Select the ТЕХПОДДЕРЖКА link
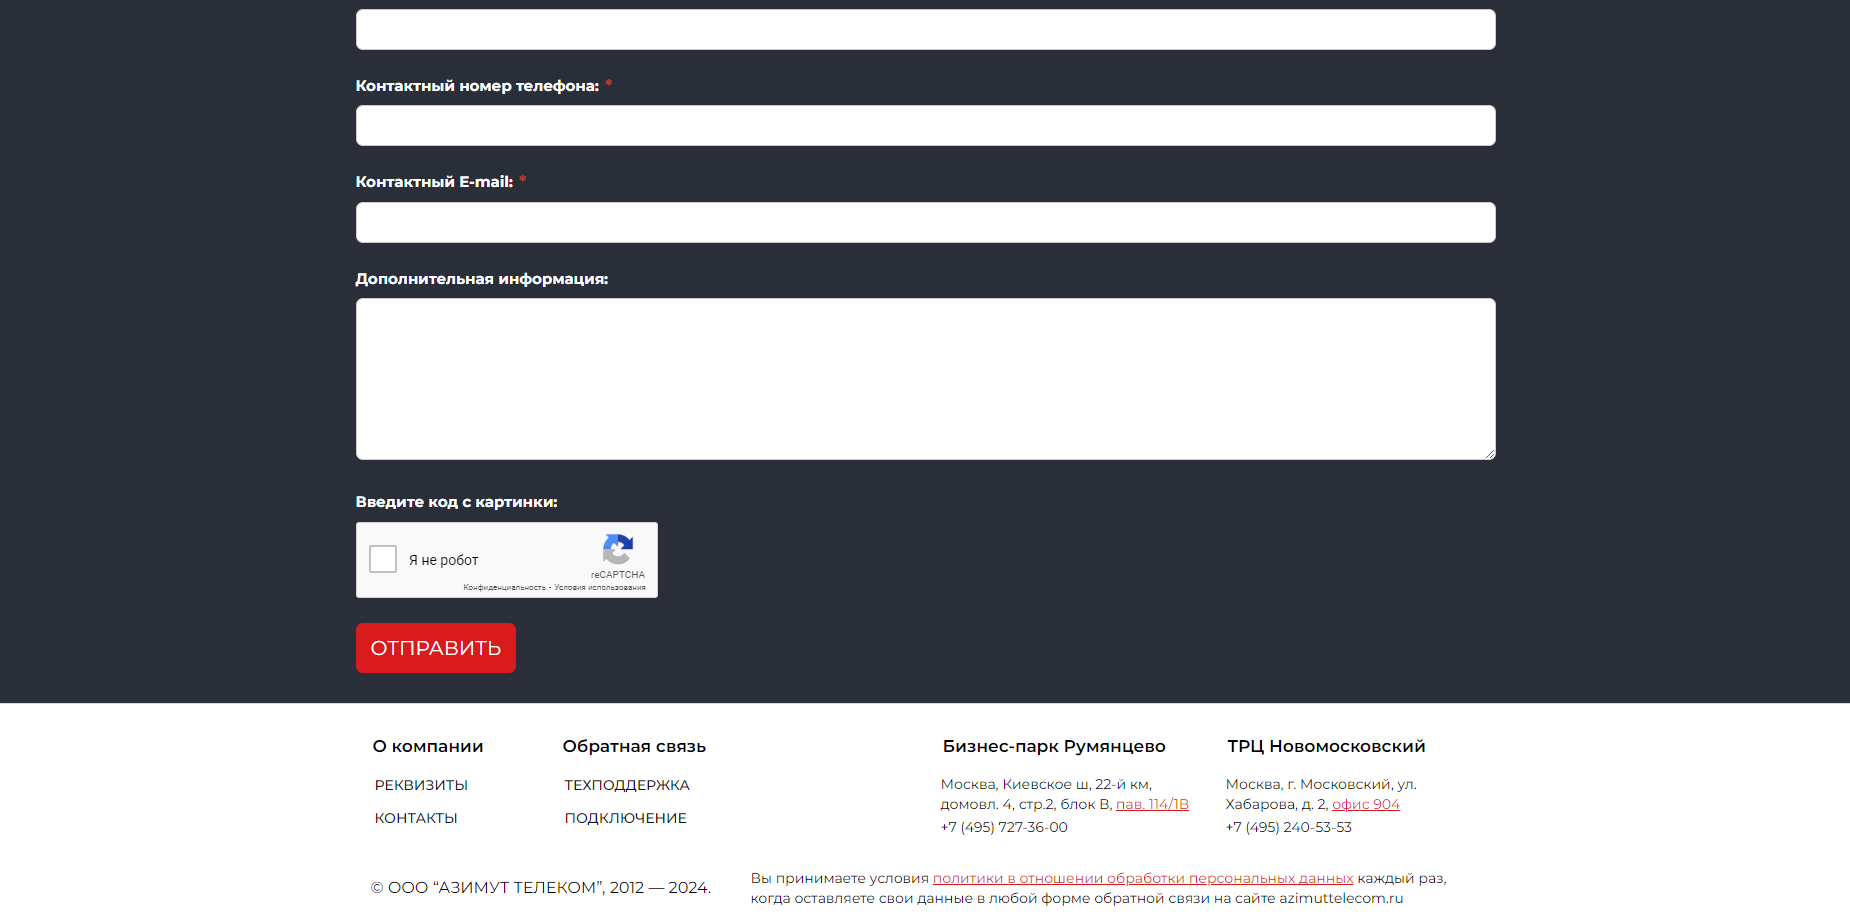Image resolution: width=1850 pixels, height=922 pixels. pos(626,785)
